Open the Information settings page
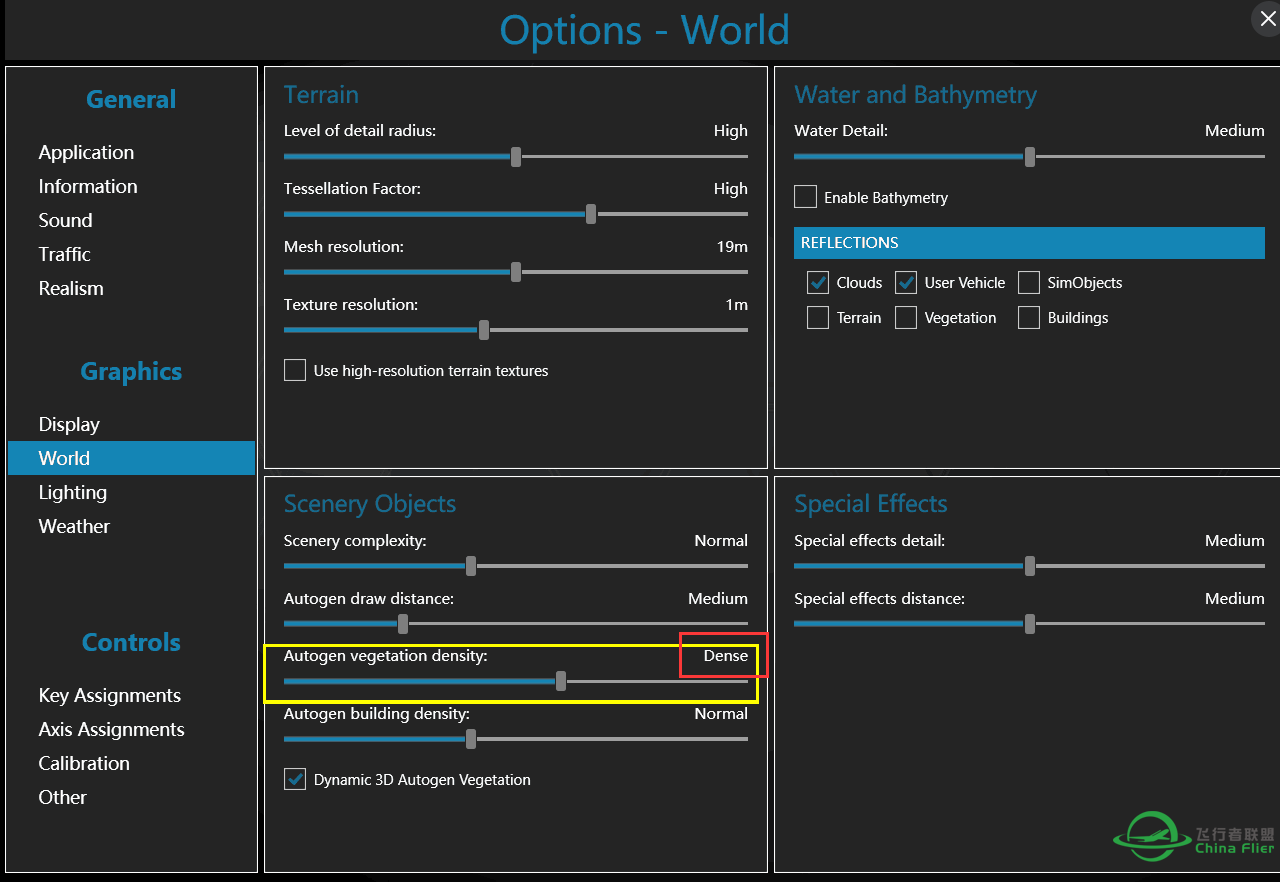 click(x=88, y=186)
